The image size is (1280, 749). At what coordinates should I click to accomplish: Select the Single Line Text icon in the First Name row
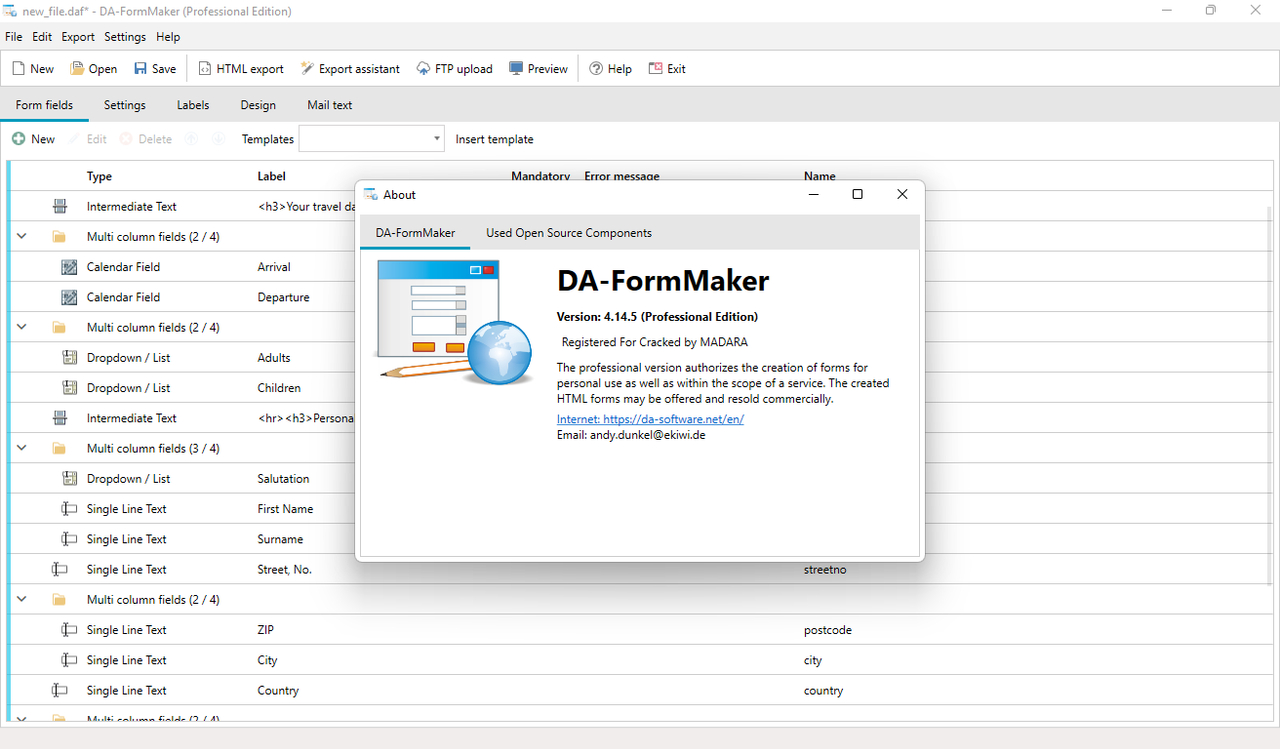(x=69, y=509)
